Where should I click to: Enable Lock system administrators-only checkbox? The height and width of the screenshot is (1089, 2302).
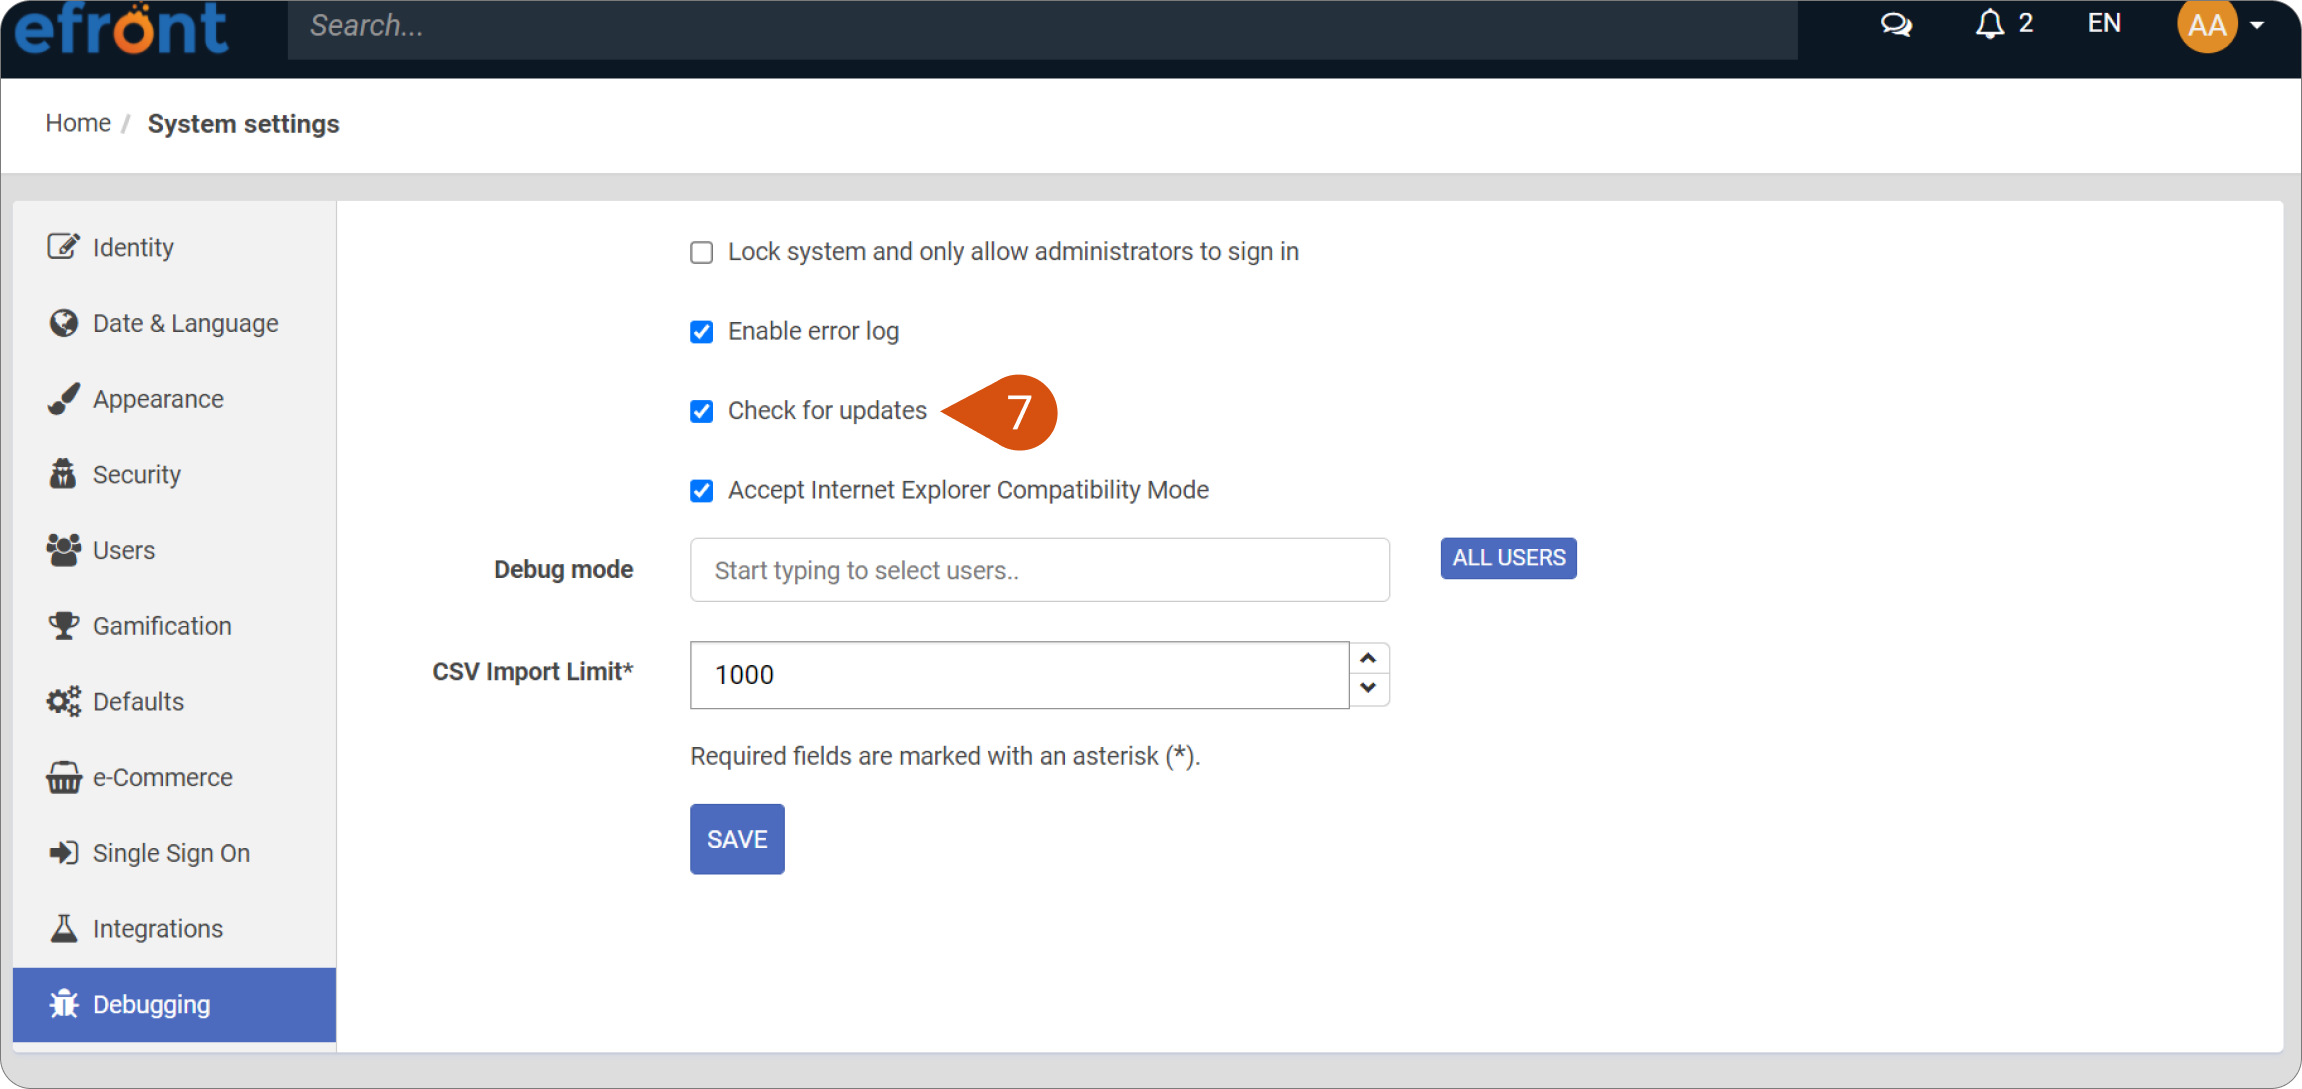click(x=702, y=252)
